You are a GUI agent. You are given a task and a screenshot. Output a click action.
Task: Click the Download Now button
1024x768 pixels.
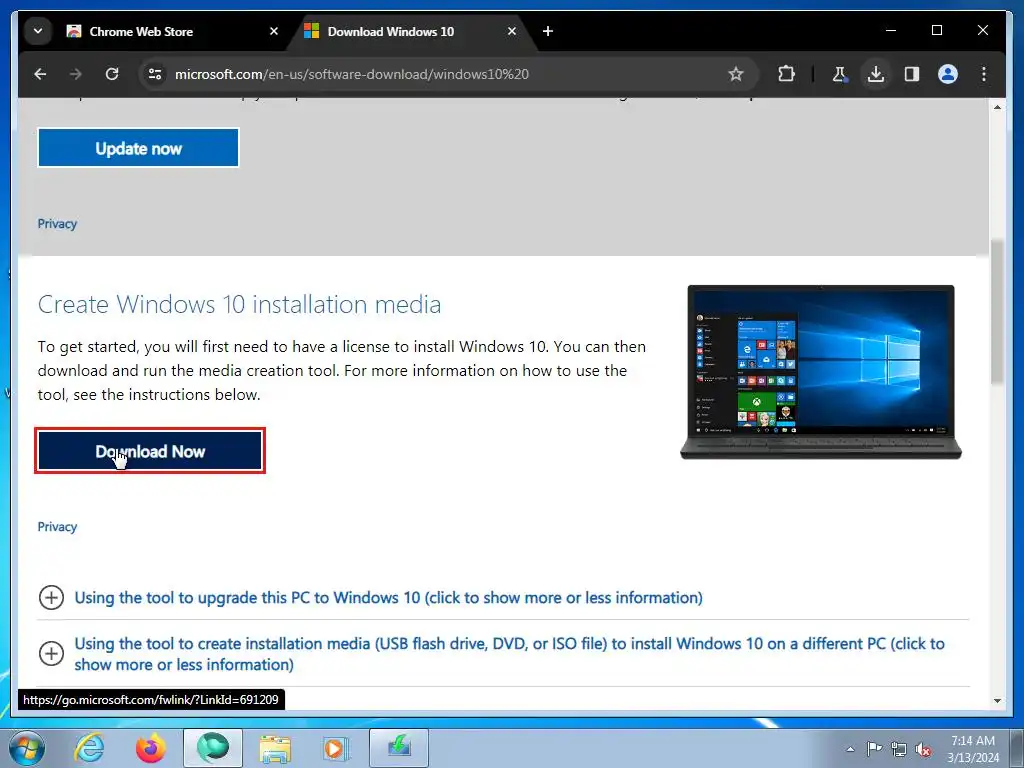[150, 451]
